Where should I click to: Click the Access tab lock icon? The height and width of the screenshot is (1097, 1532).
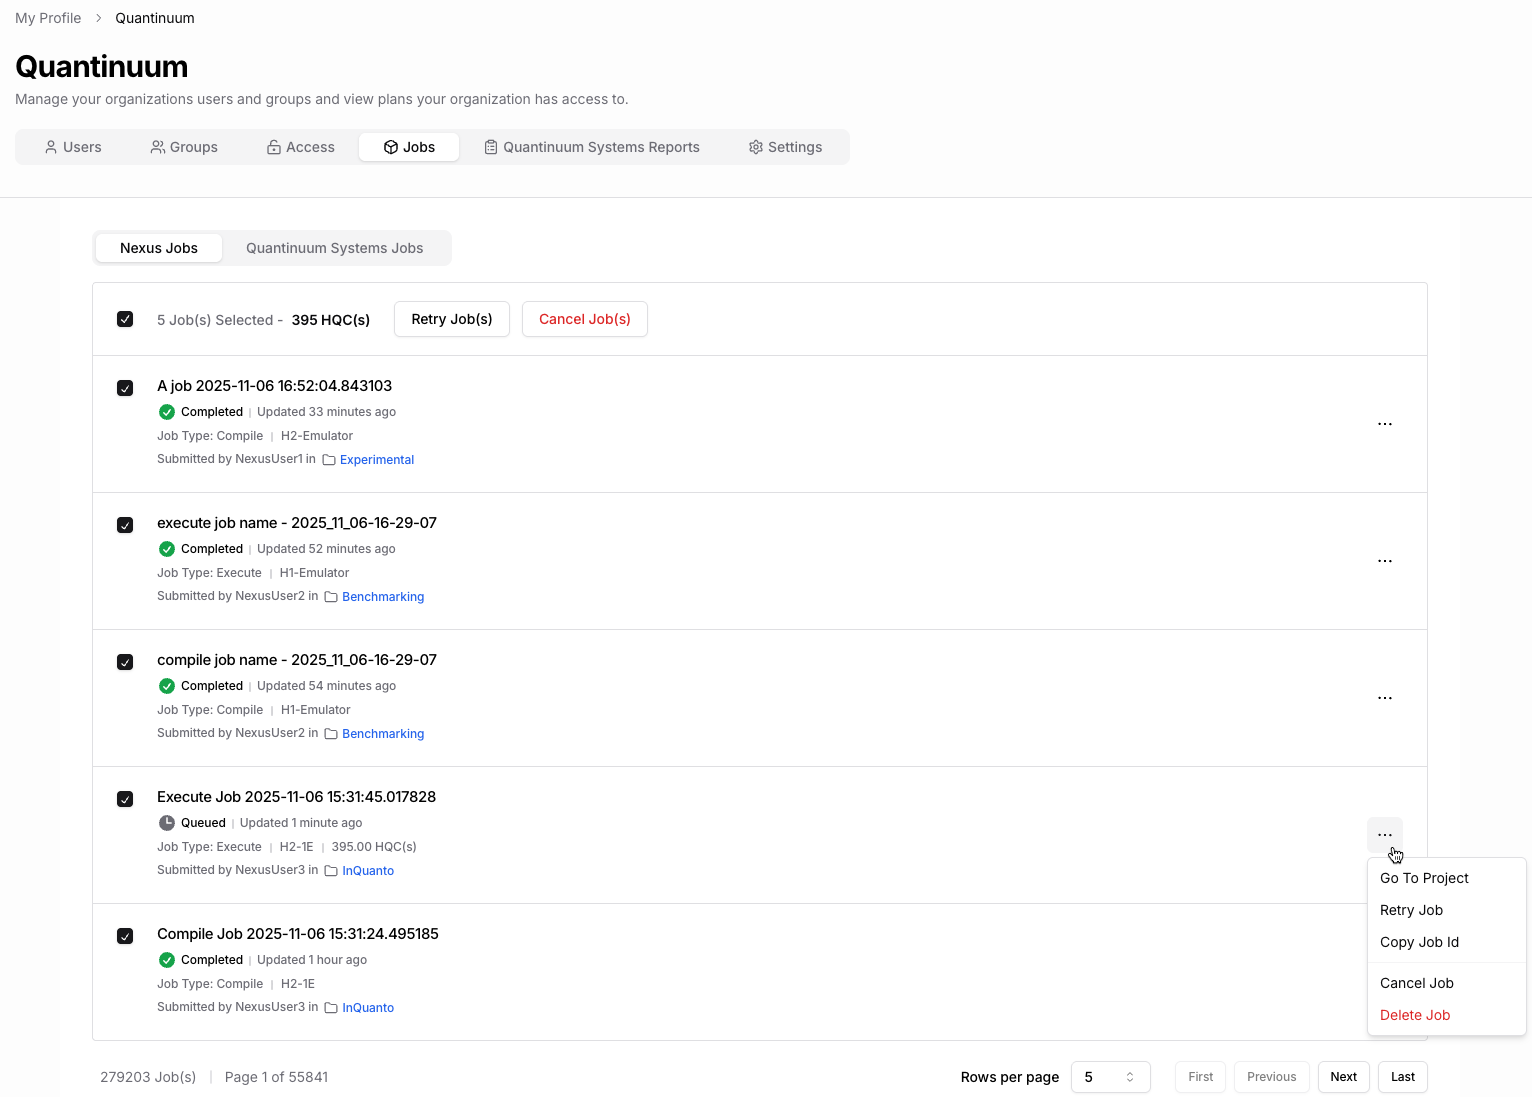274,147
